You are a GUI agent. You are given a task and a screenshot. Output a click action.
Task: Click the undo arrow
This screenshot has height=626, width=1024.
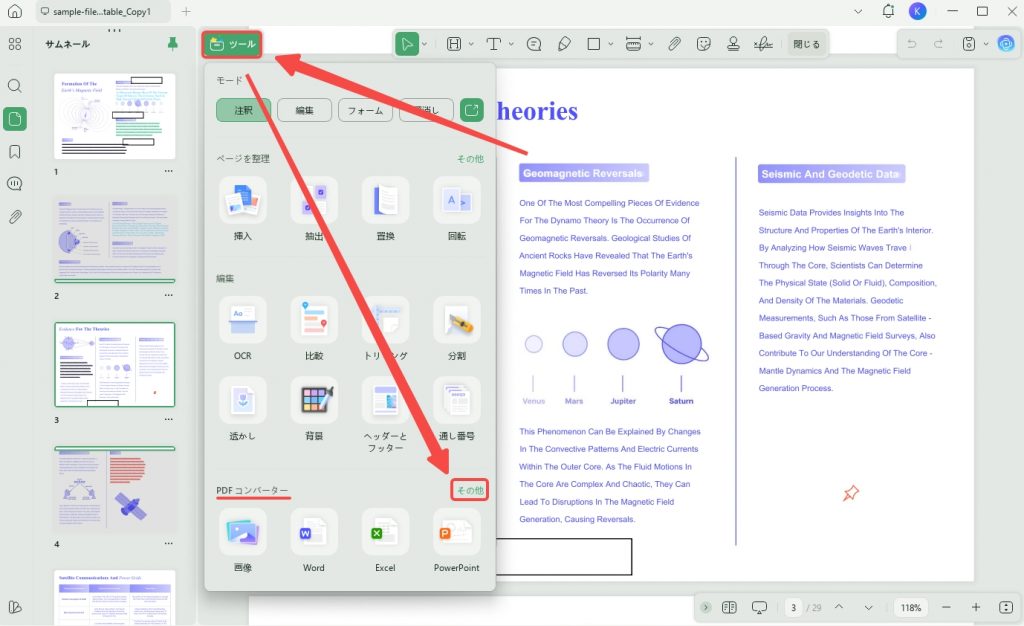(912, 44)
